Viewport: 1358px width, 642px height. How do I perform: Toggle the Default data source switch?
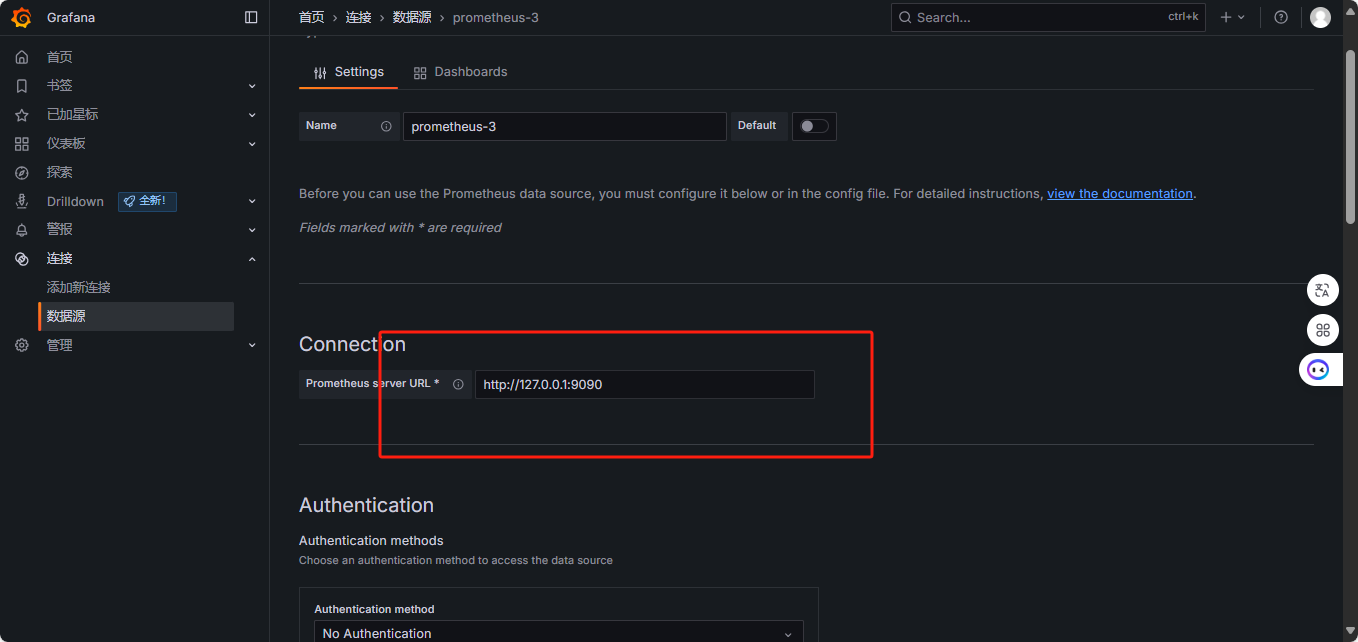(814, 126)
